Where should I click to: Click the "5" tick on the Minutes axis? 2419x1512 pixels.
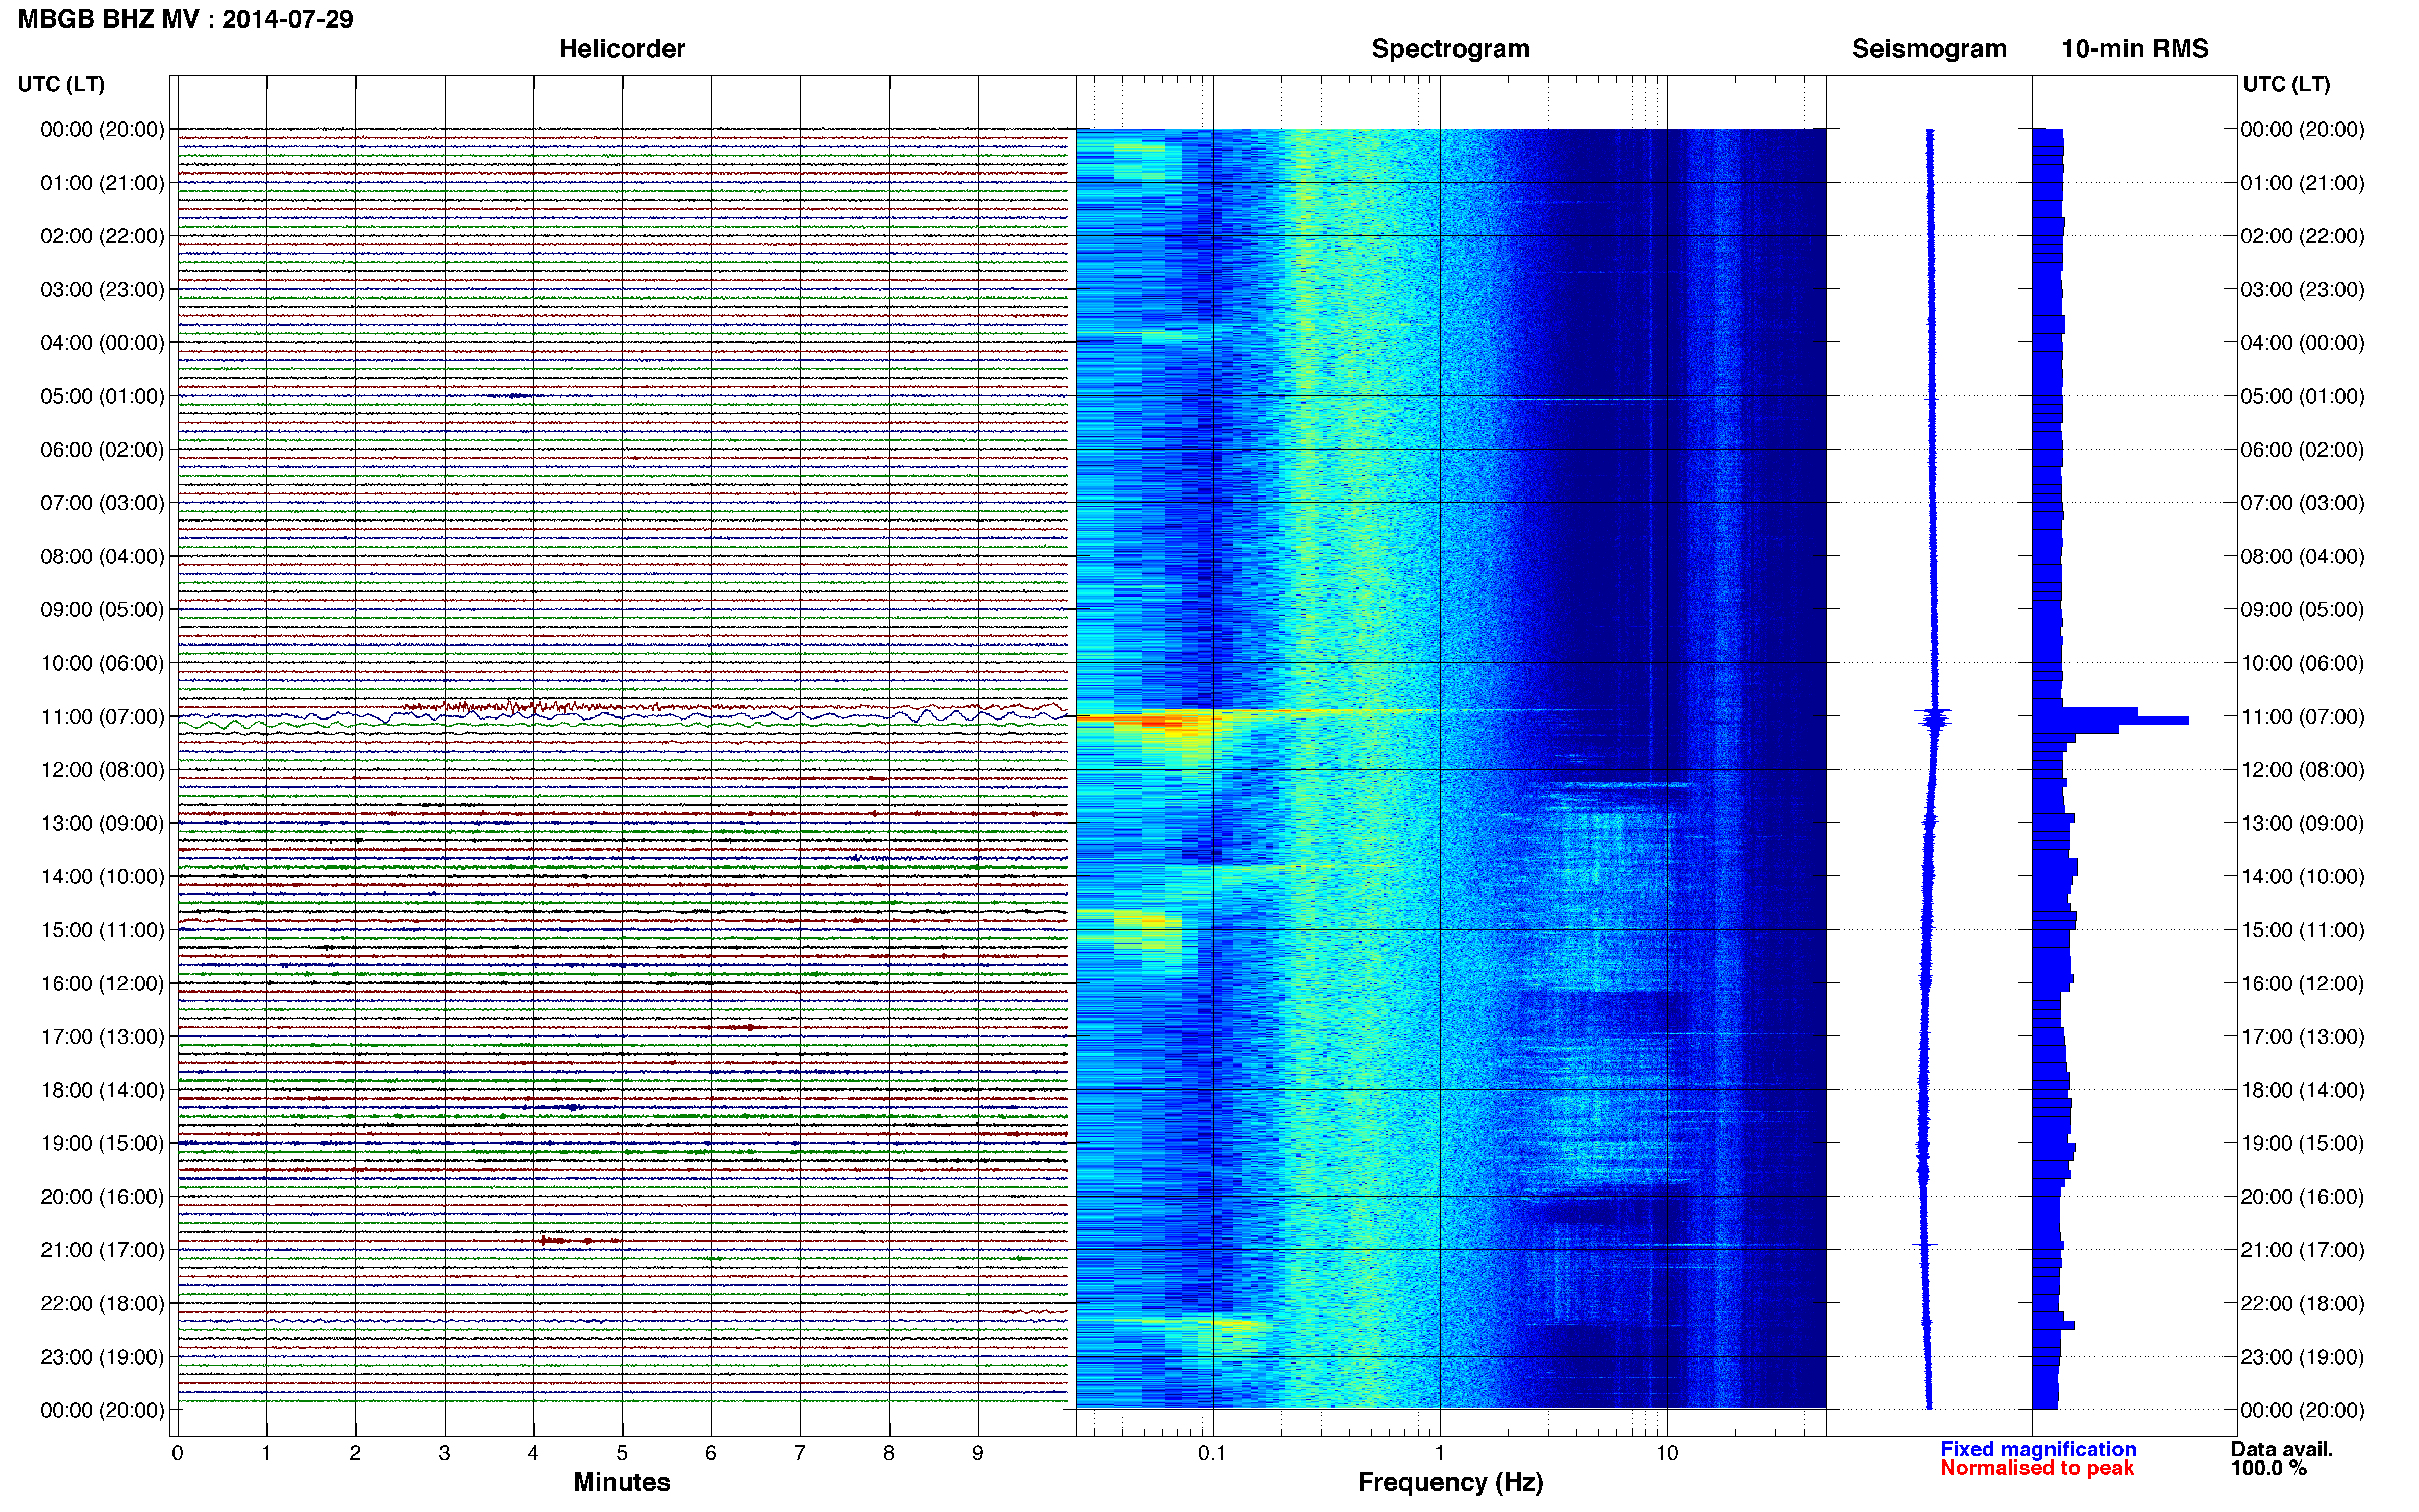coord(622,1454)
